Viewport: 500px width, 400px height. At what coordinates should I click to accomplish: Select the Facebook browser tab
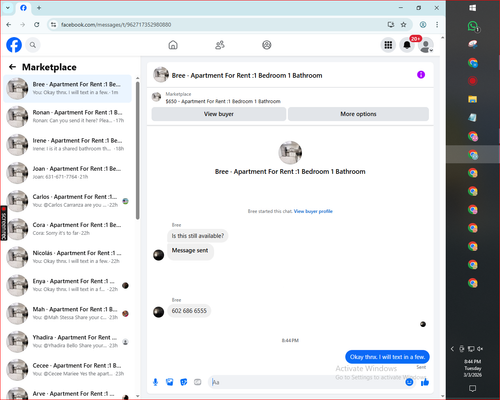(x=23, y=8)
